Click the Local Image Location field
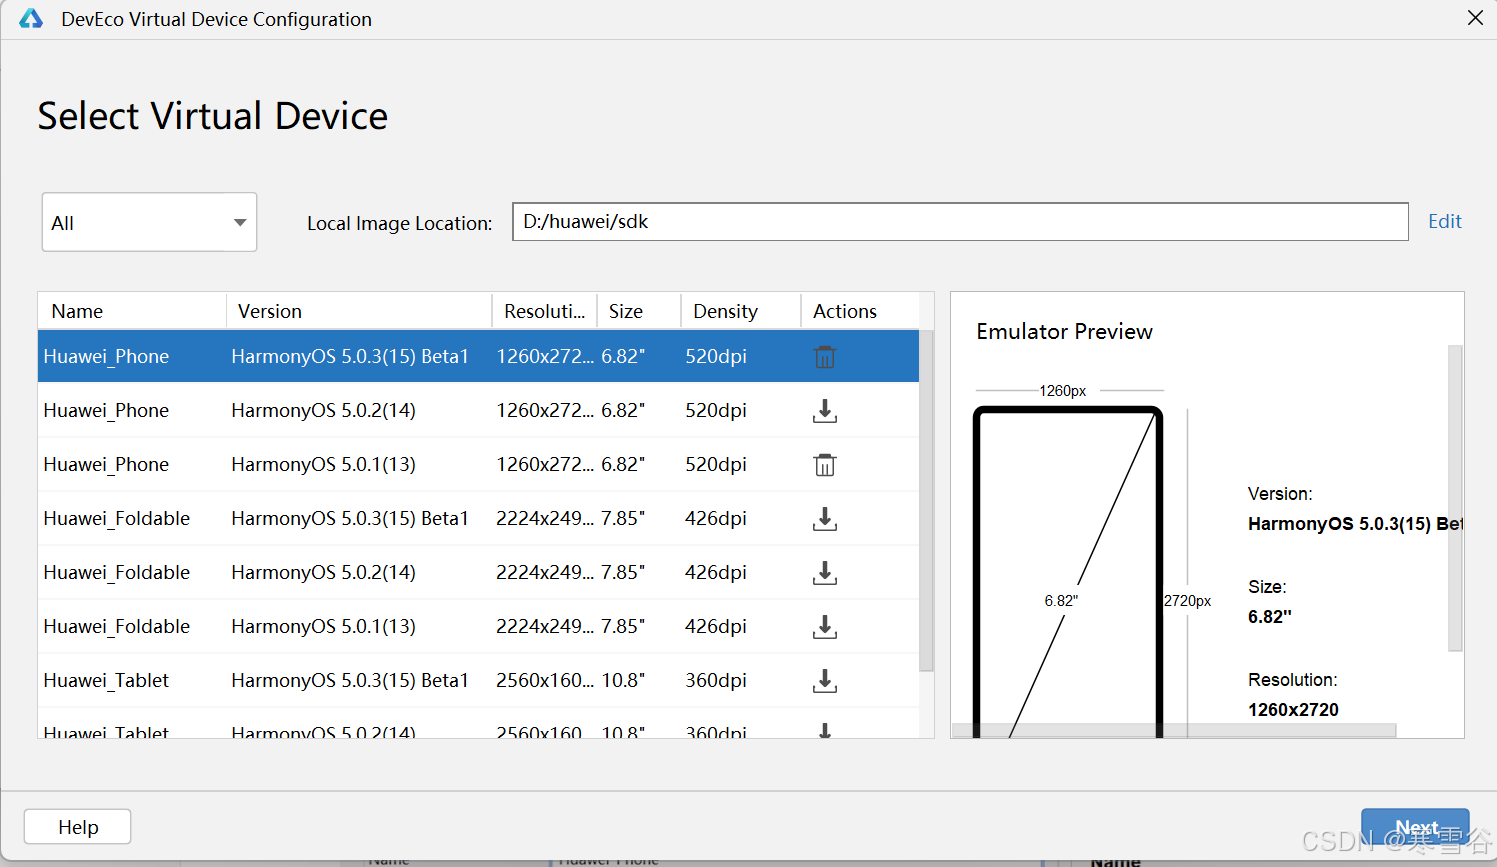 (x=960, y=221)
